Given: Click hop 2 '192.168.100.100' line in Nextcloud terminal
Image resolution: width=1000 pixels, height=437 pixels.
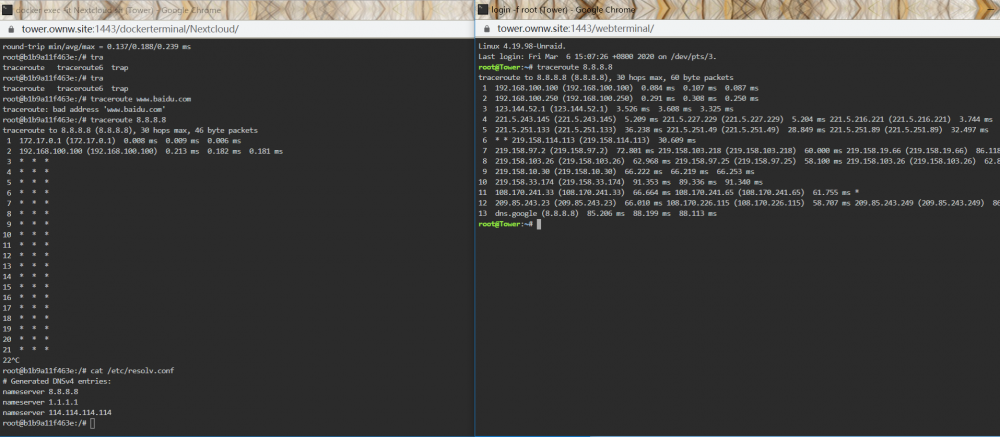Looking at the screenshot, I should point(143,151).
